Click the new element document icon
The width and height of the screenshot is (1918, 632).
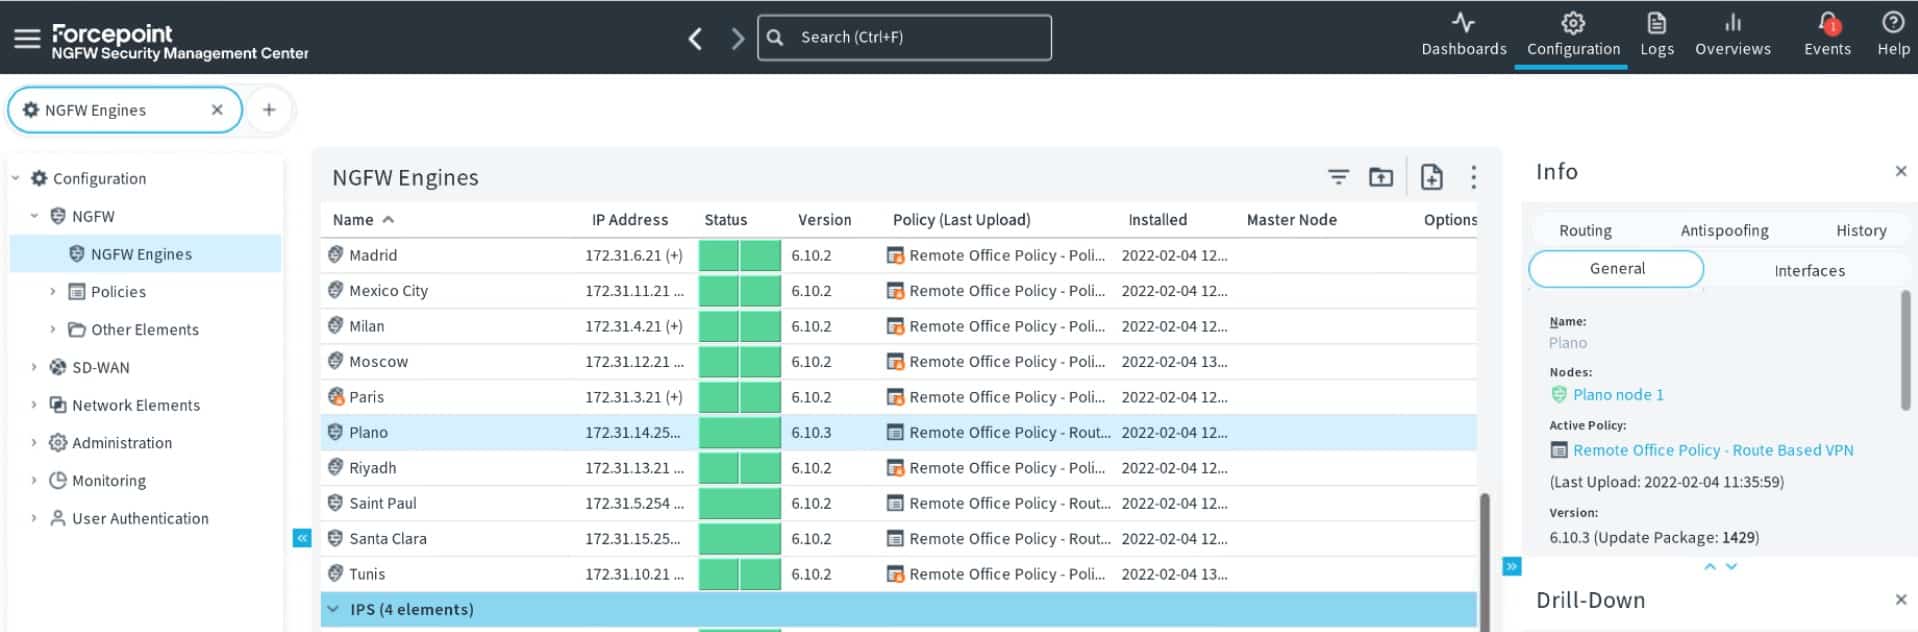click(1432, 177)
